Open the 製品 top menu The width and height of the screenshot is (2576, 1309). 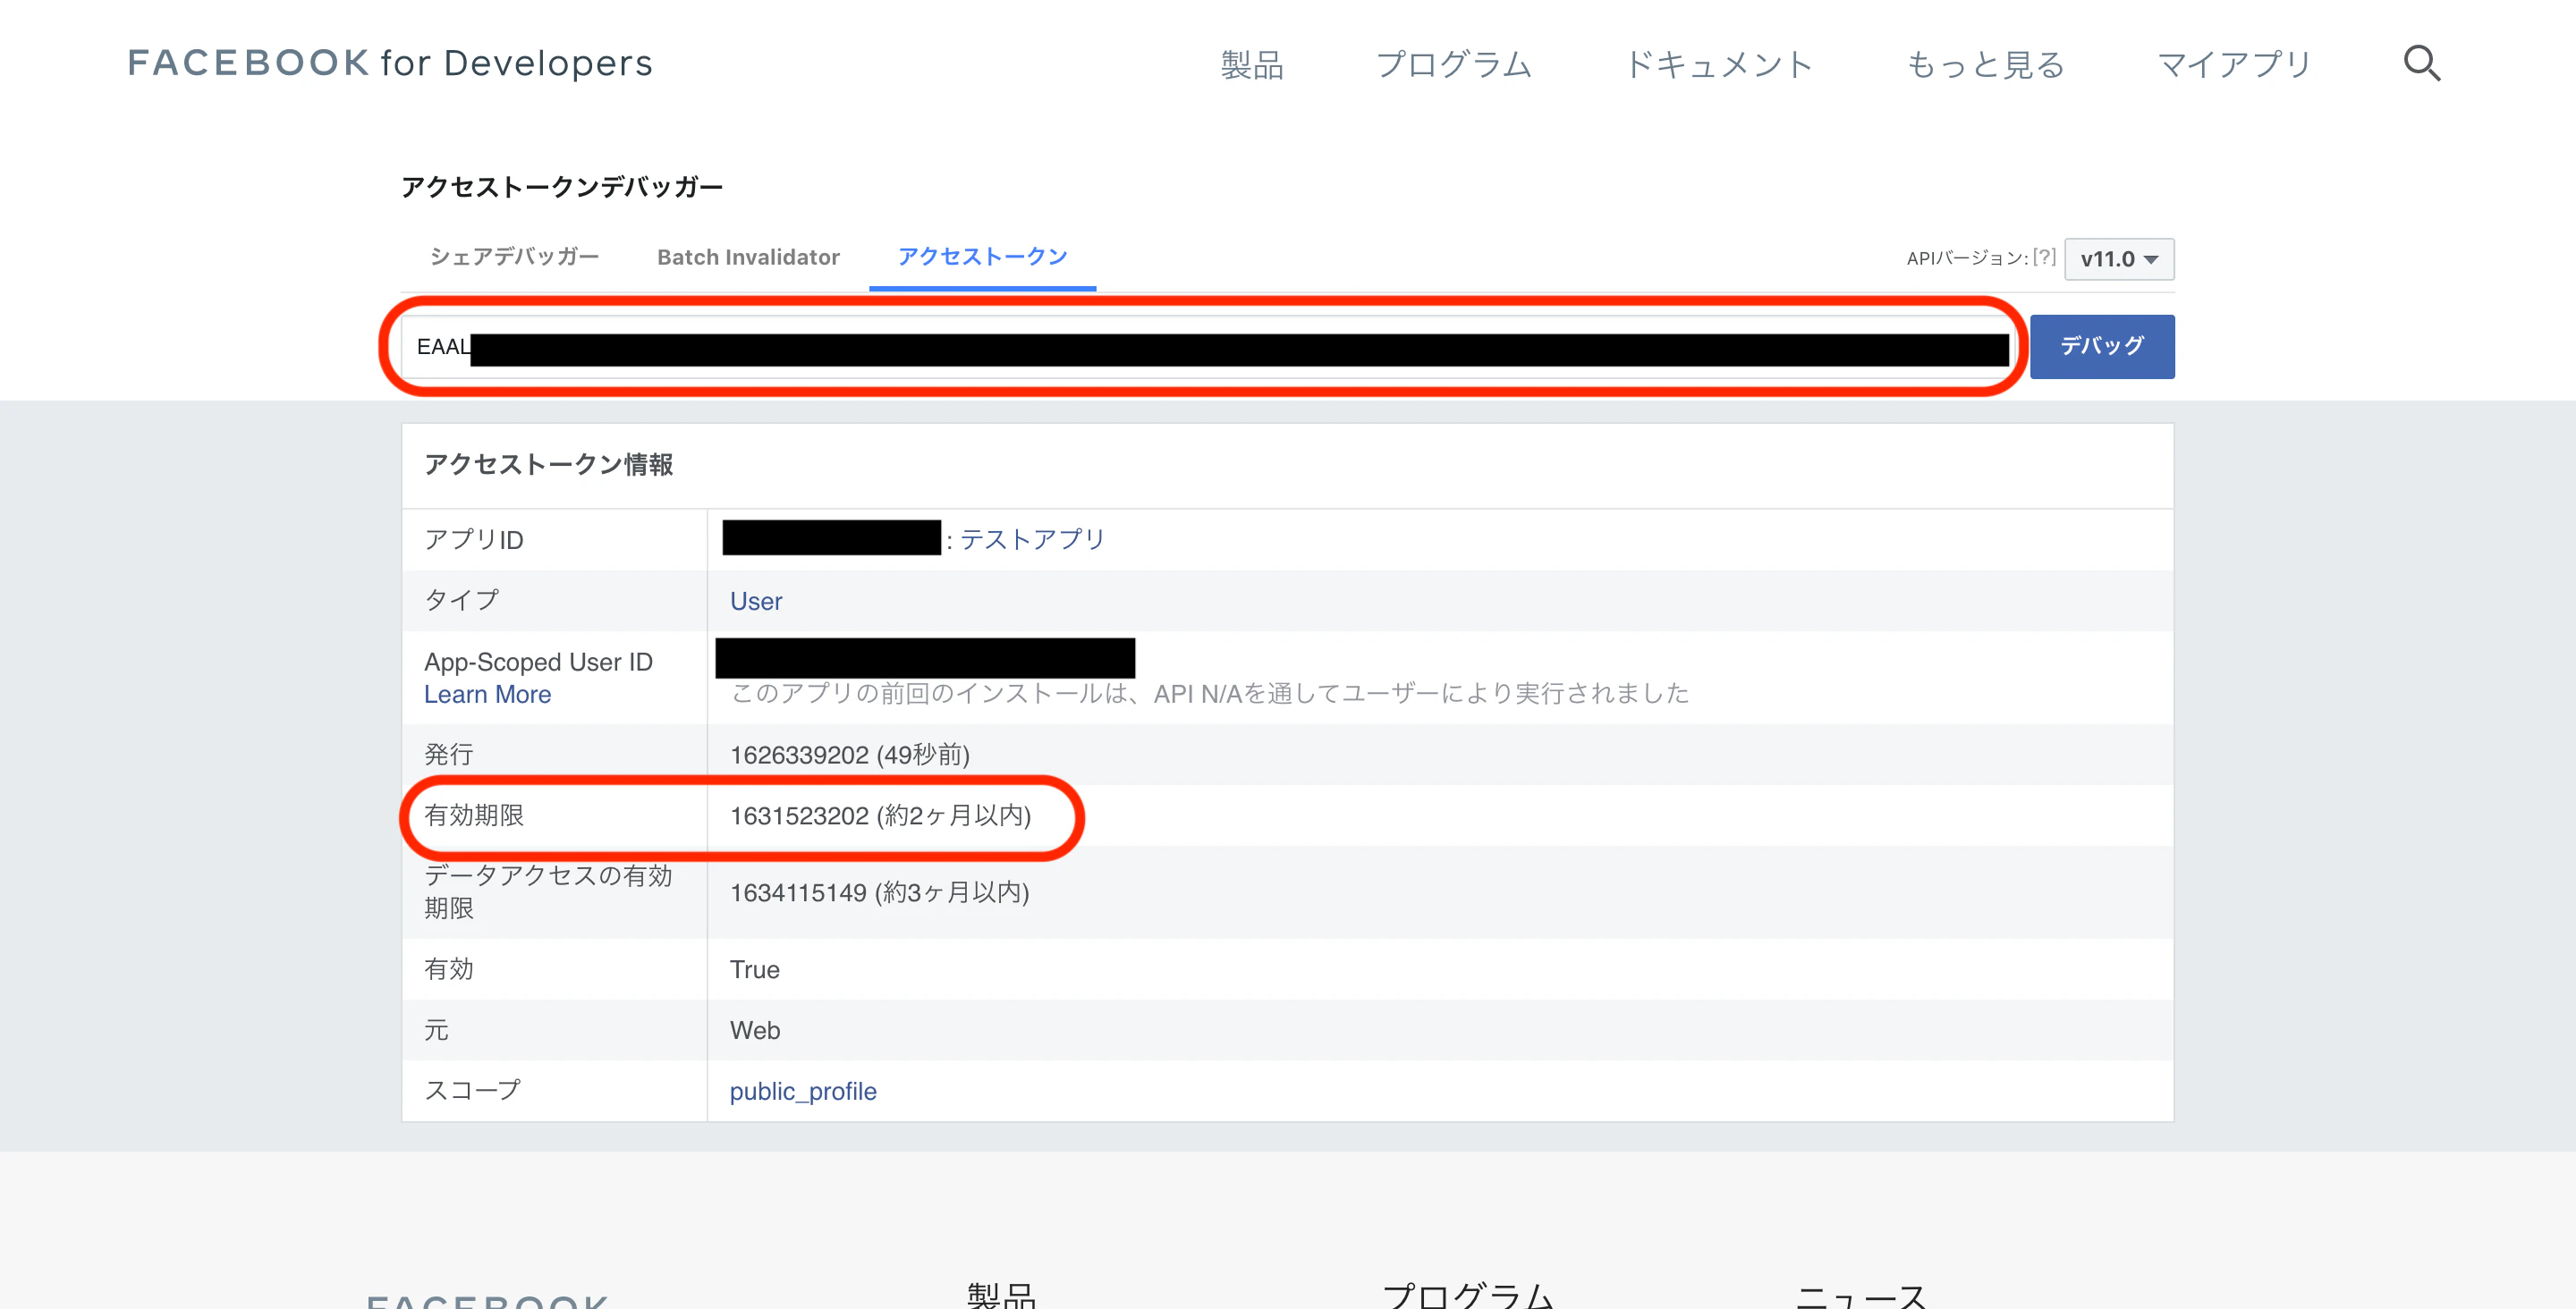point(1251,65)
